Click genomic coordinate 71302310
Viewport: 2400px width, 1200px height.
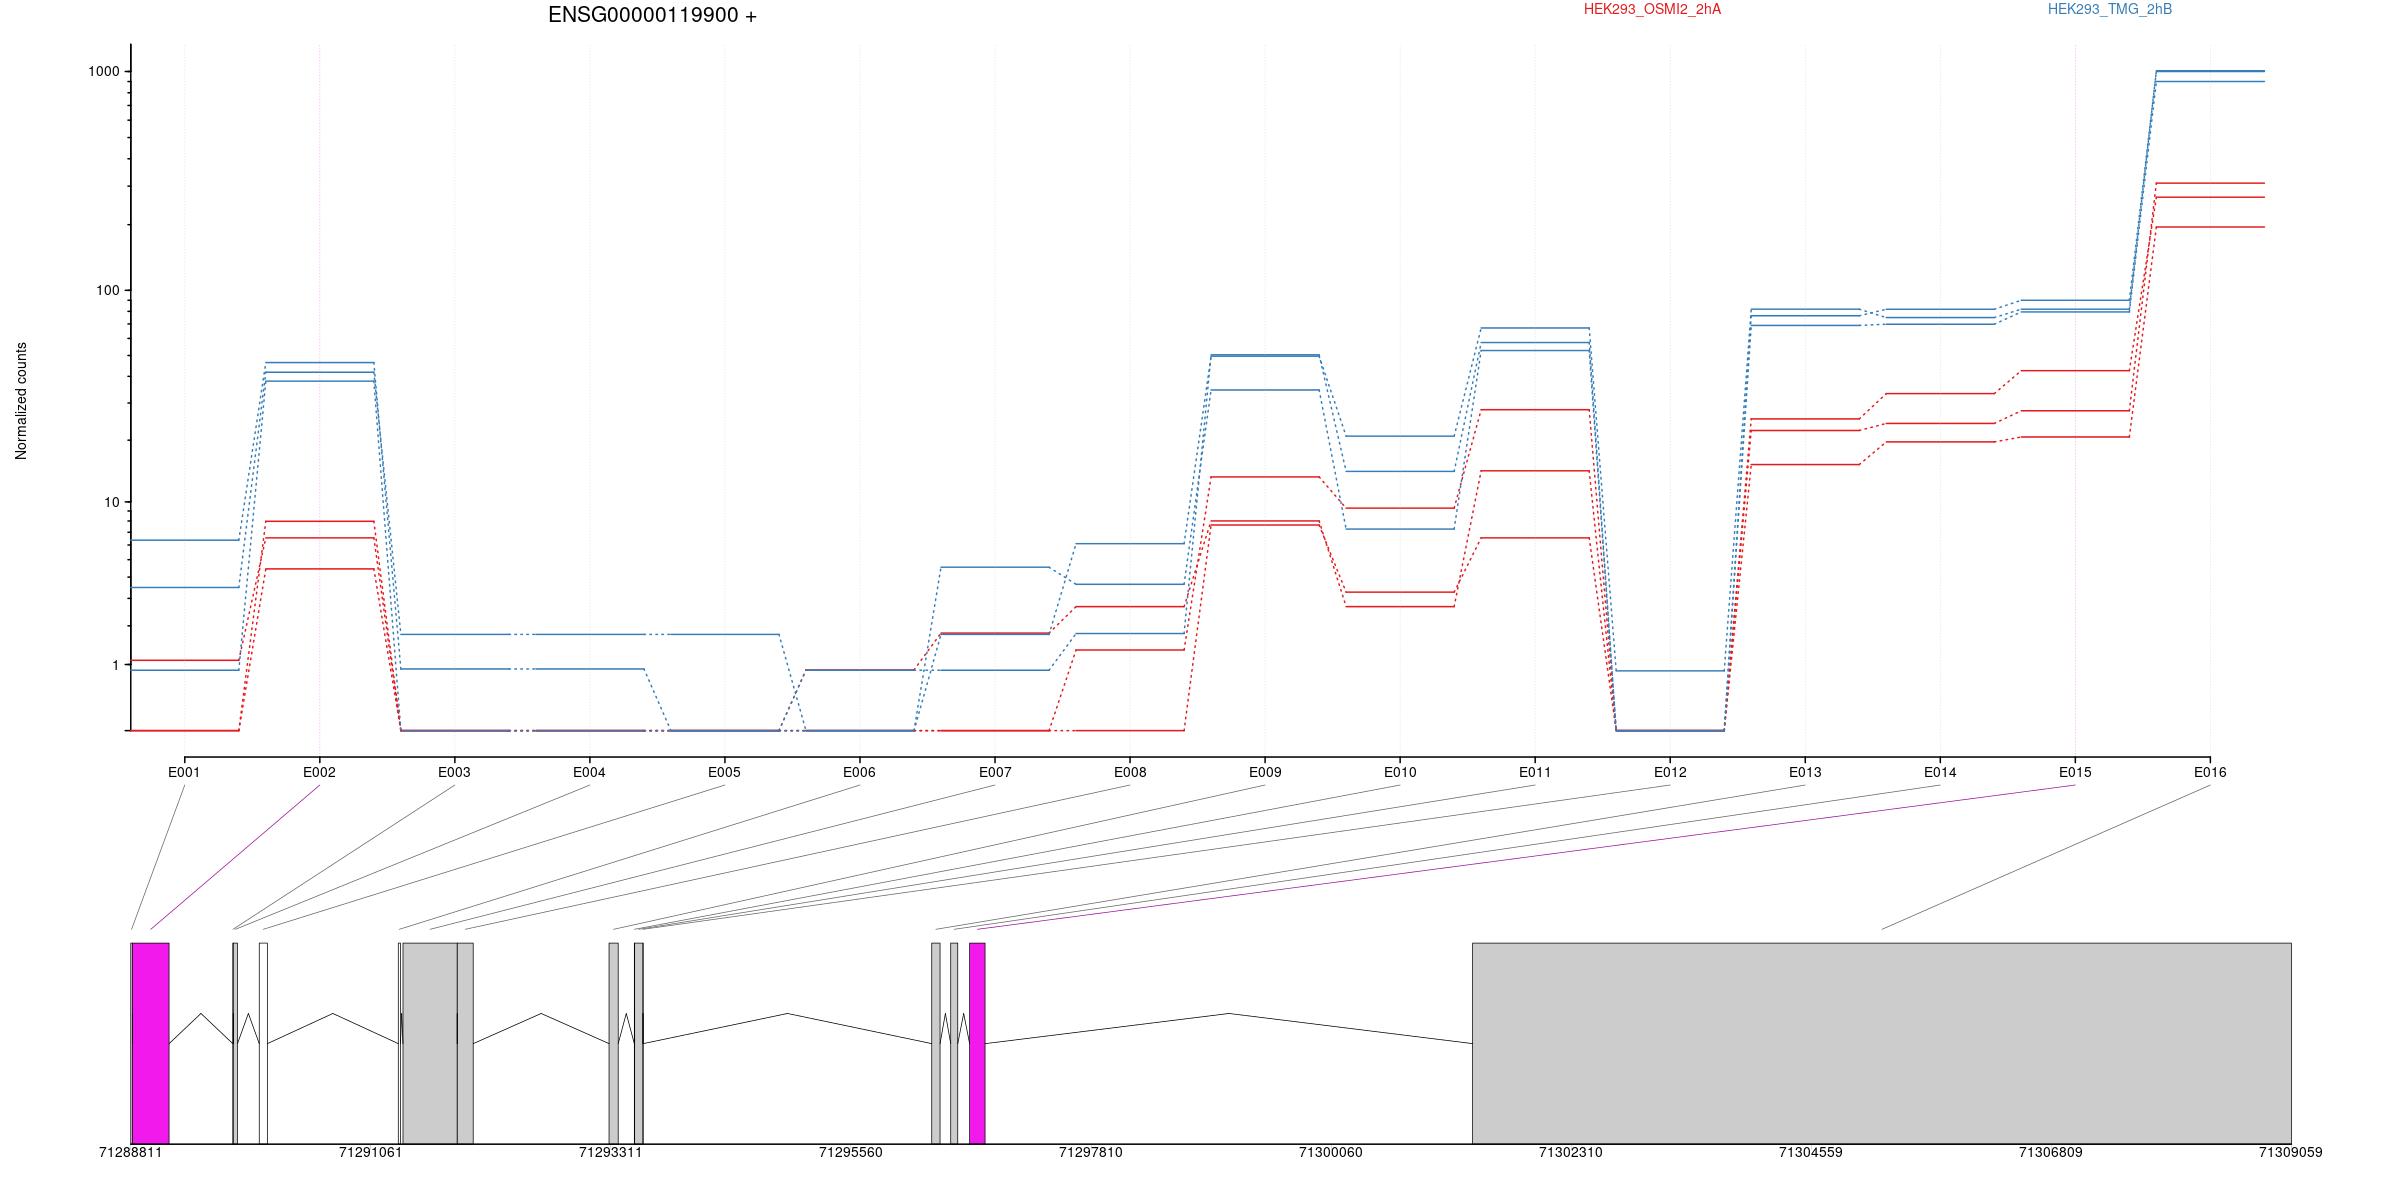coord(1570,1152)
